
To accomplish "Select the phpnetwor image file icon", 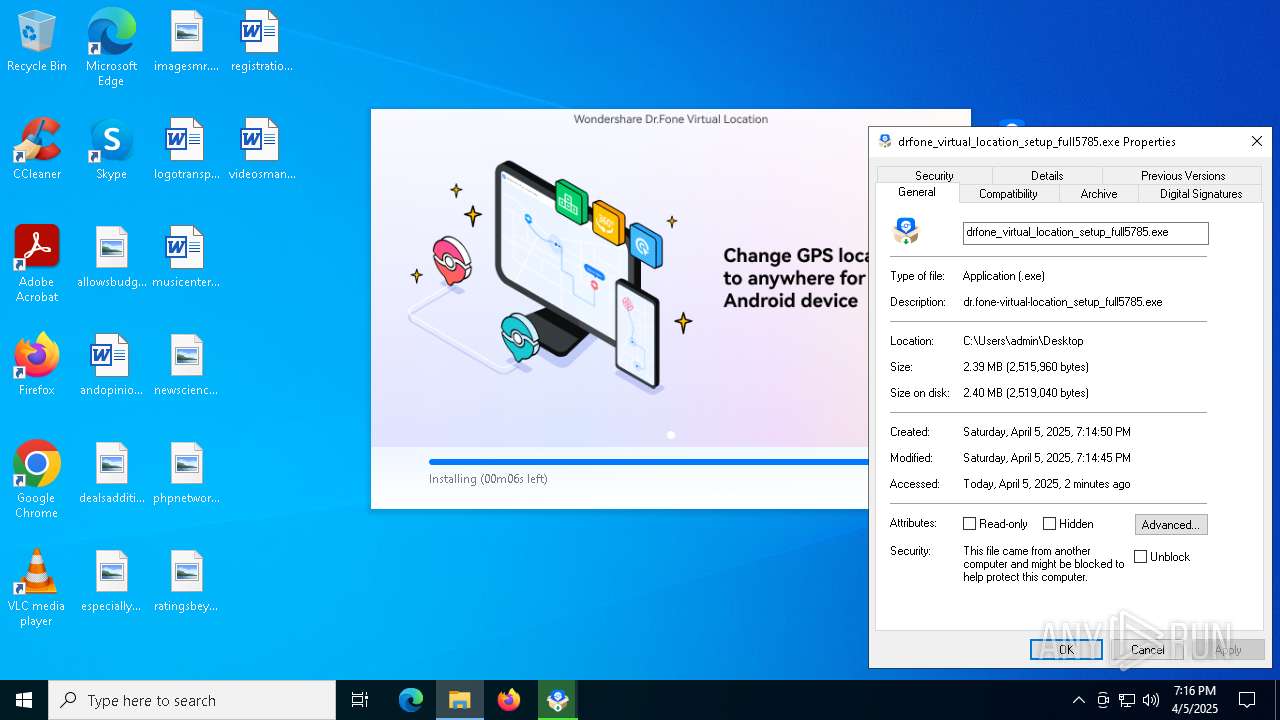I will (186, 473).
